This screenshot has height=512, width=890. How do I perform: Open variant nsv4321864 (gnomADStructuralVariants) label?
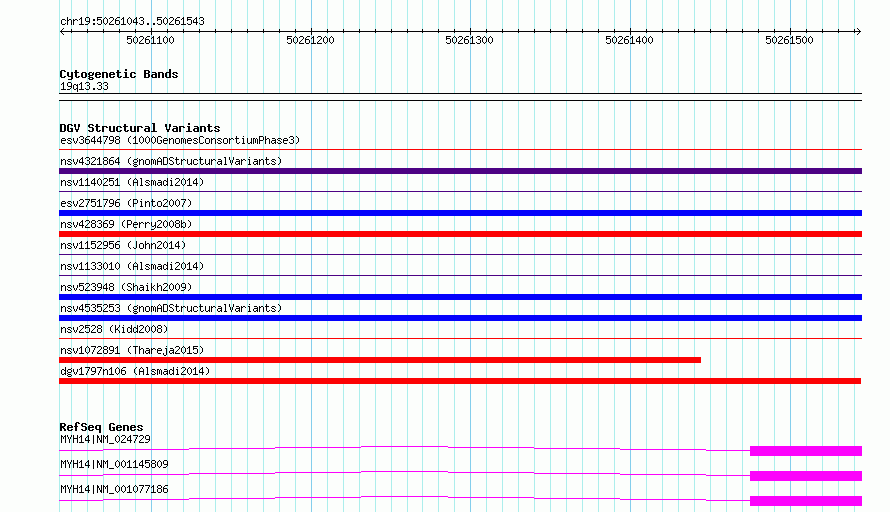(171, 161)
